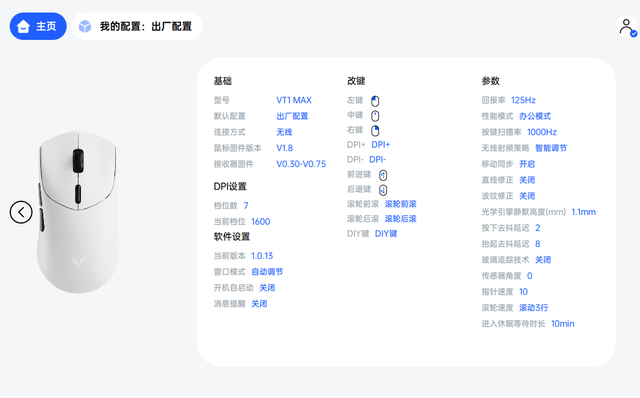Click the 改键 section heading
640x398 pixels.
pyautogui.click(x=356, y=81)
